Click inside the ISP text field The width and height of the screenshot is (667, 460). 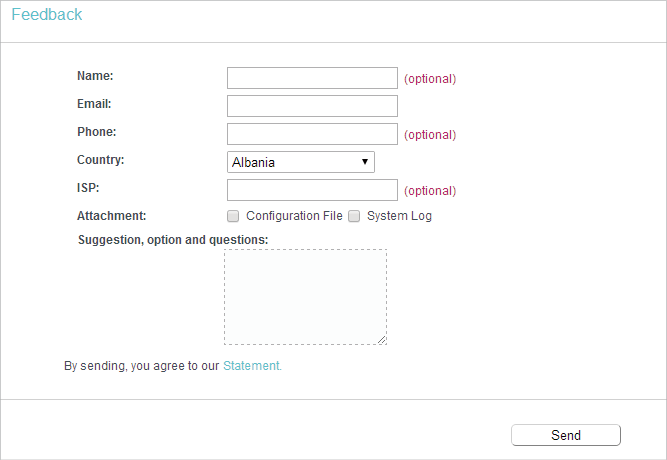tap(312, 190)
